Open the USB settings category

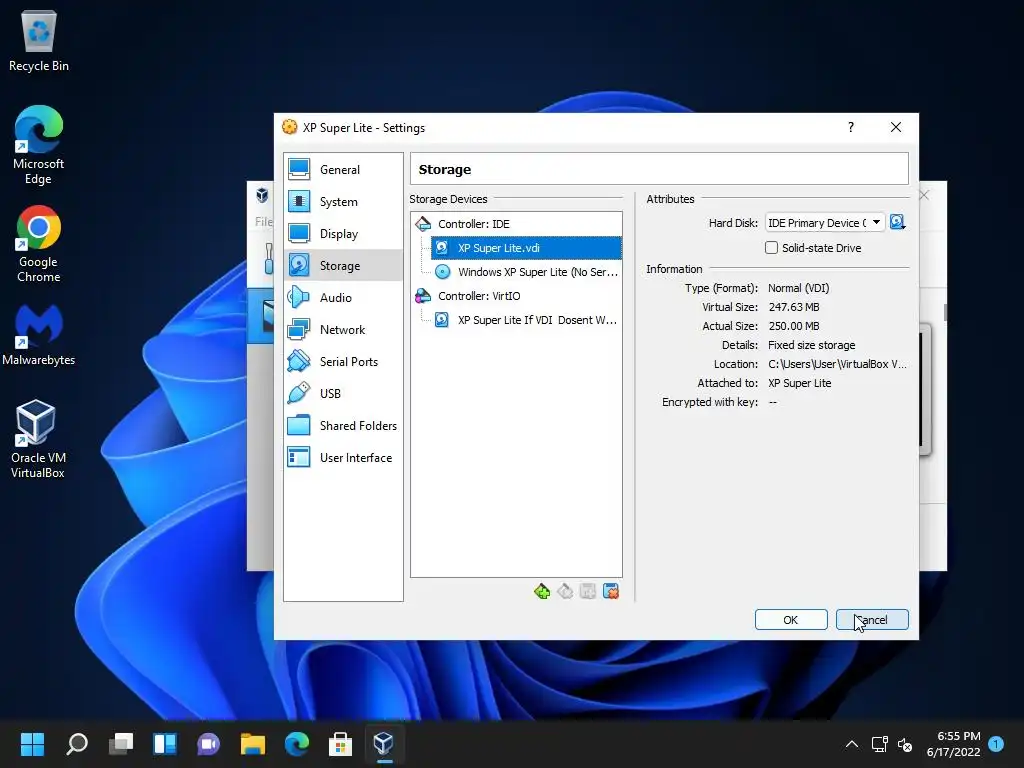pos(343,394)
